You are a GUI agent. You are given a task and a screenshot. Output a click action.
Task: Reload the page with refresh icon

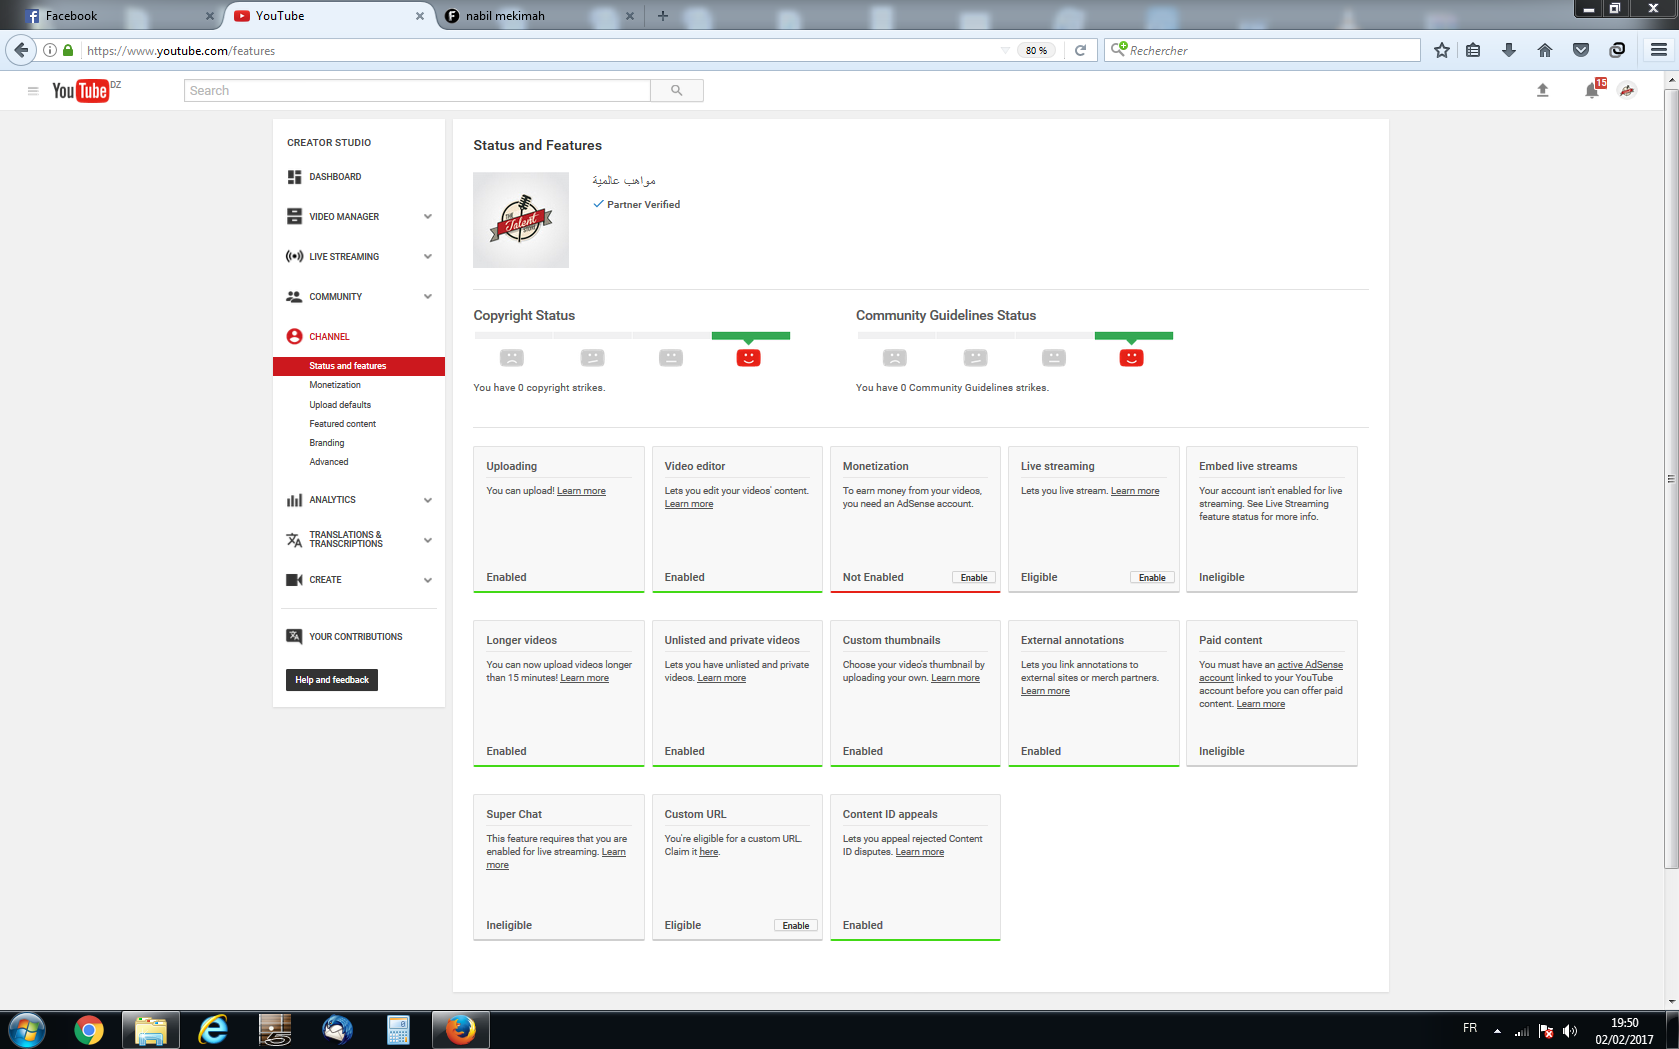coord(1080,50)
